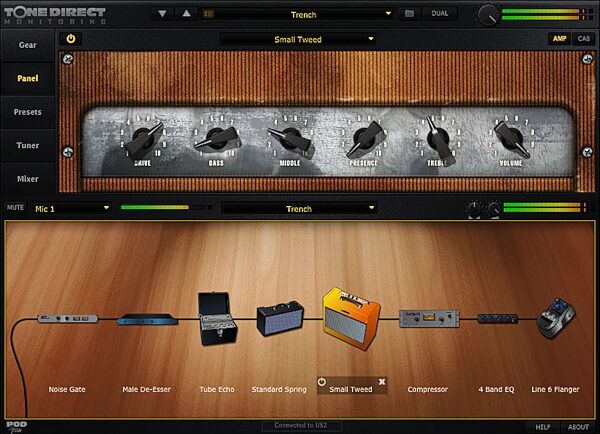Select the Male De-Esser blue rack unit
Screen dimensions: 600x434
147,319
